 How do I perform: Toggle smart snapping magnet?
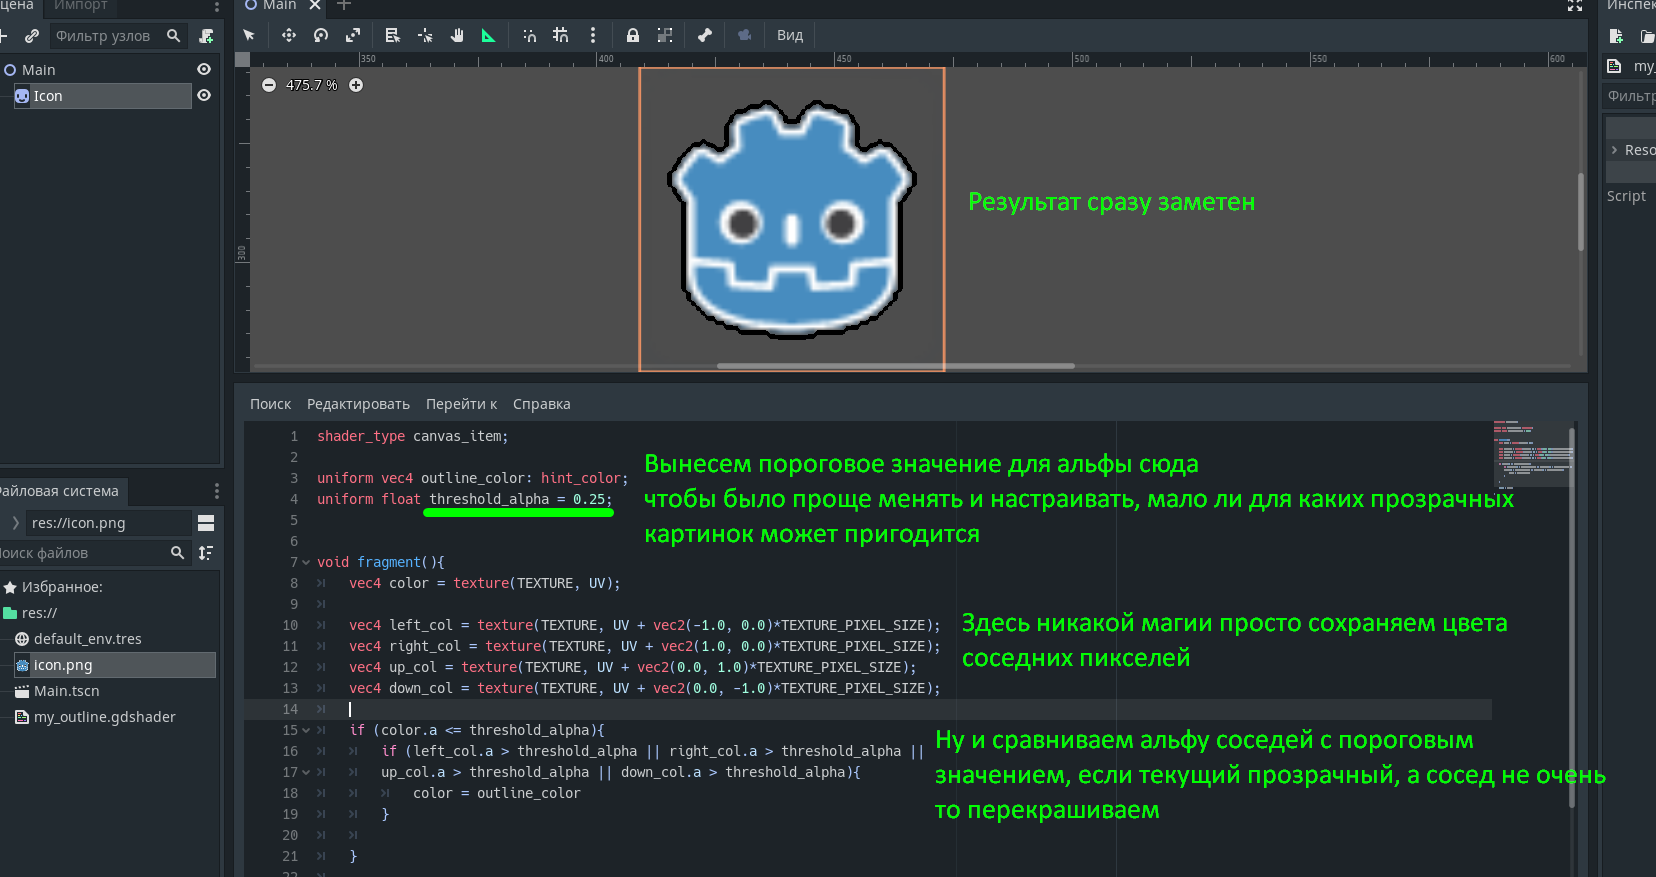coord(529,35)
